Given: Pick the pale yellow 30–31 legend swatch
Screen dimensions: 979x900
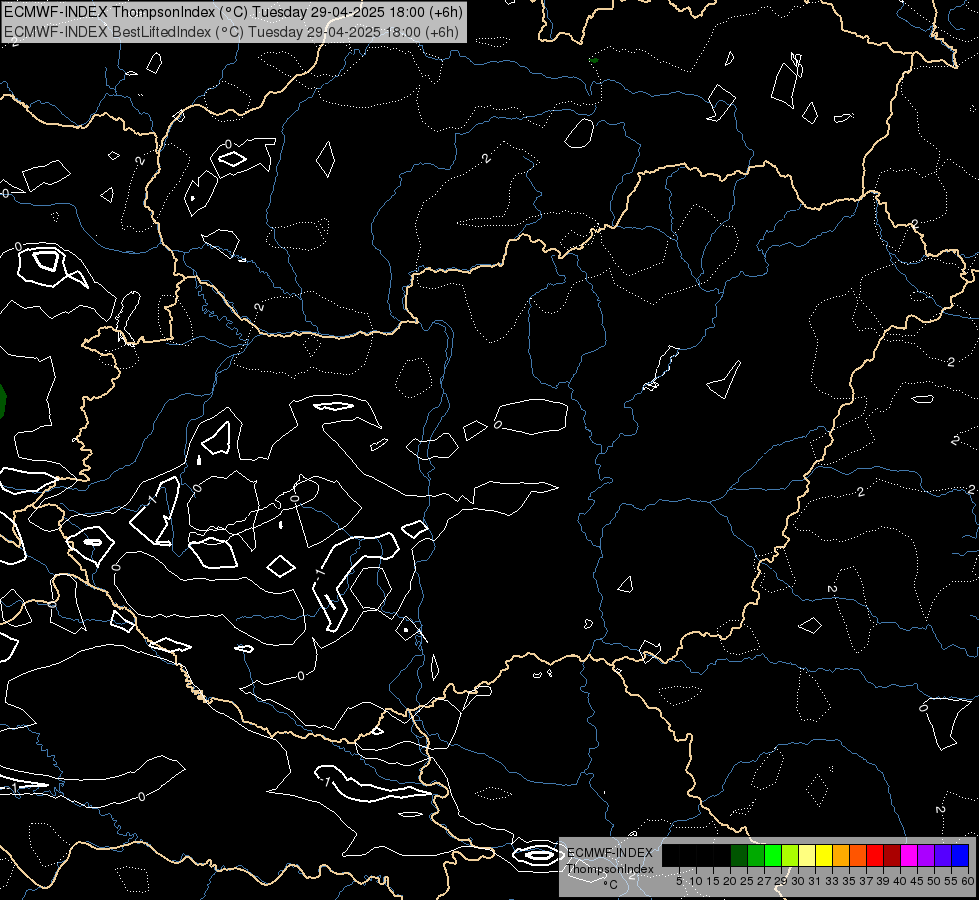Looking at the screenshot, I should 807,855.
